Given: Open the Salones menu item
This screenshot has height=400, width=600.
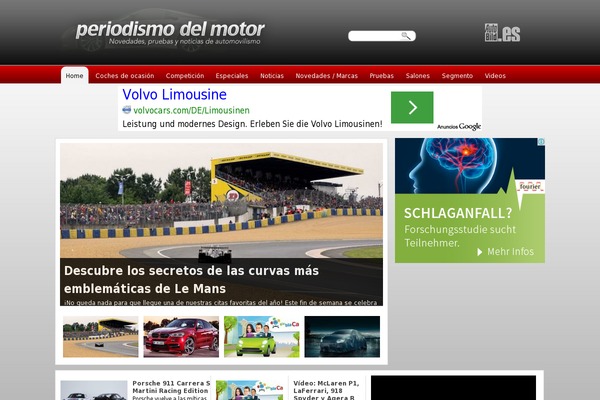Looking at the screenshot, I should [417, 76].
